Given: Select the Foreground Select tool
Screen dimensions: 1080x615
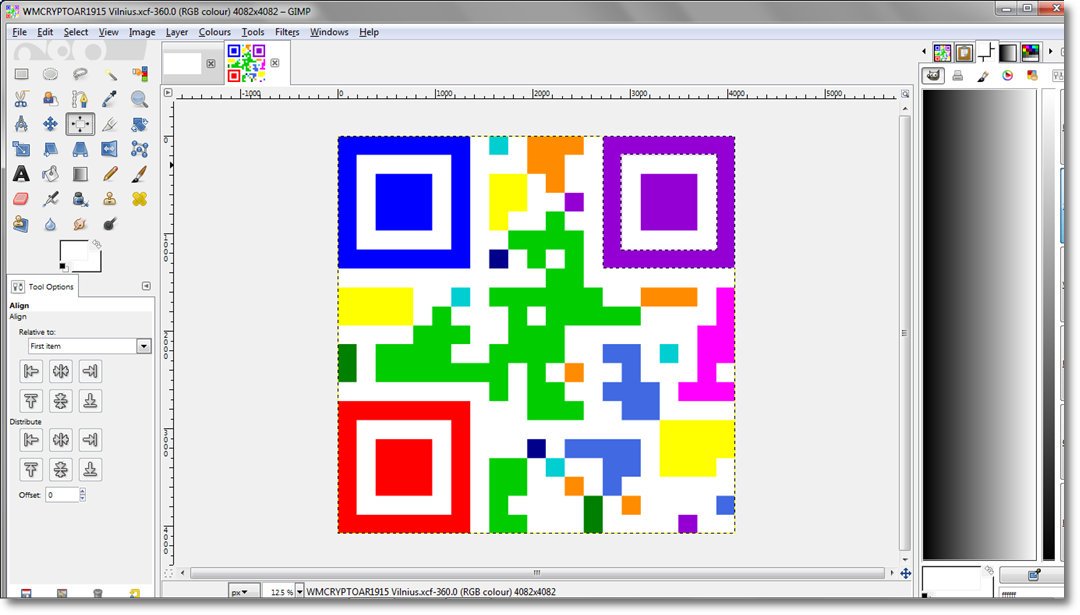Looking at the screenshot, I should [x=50, y=99].
